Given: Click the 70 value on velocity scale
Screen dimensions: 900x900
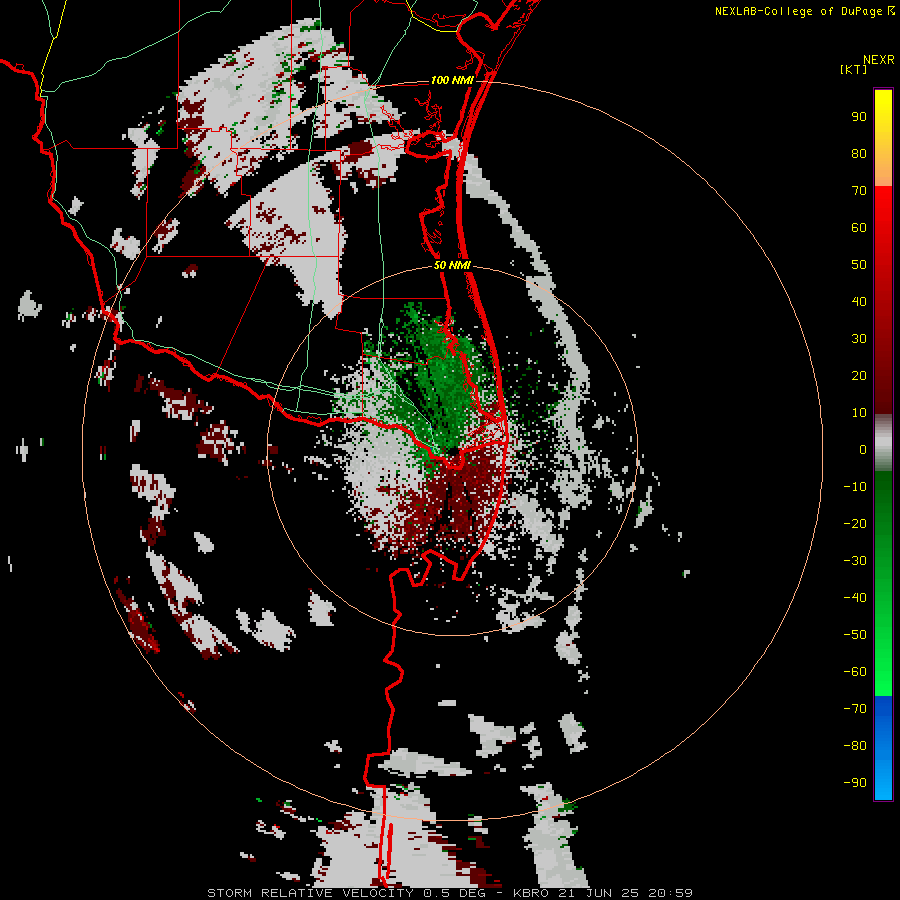Looking at the screenshot, I should click(859, 191).
